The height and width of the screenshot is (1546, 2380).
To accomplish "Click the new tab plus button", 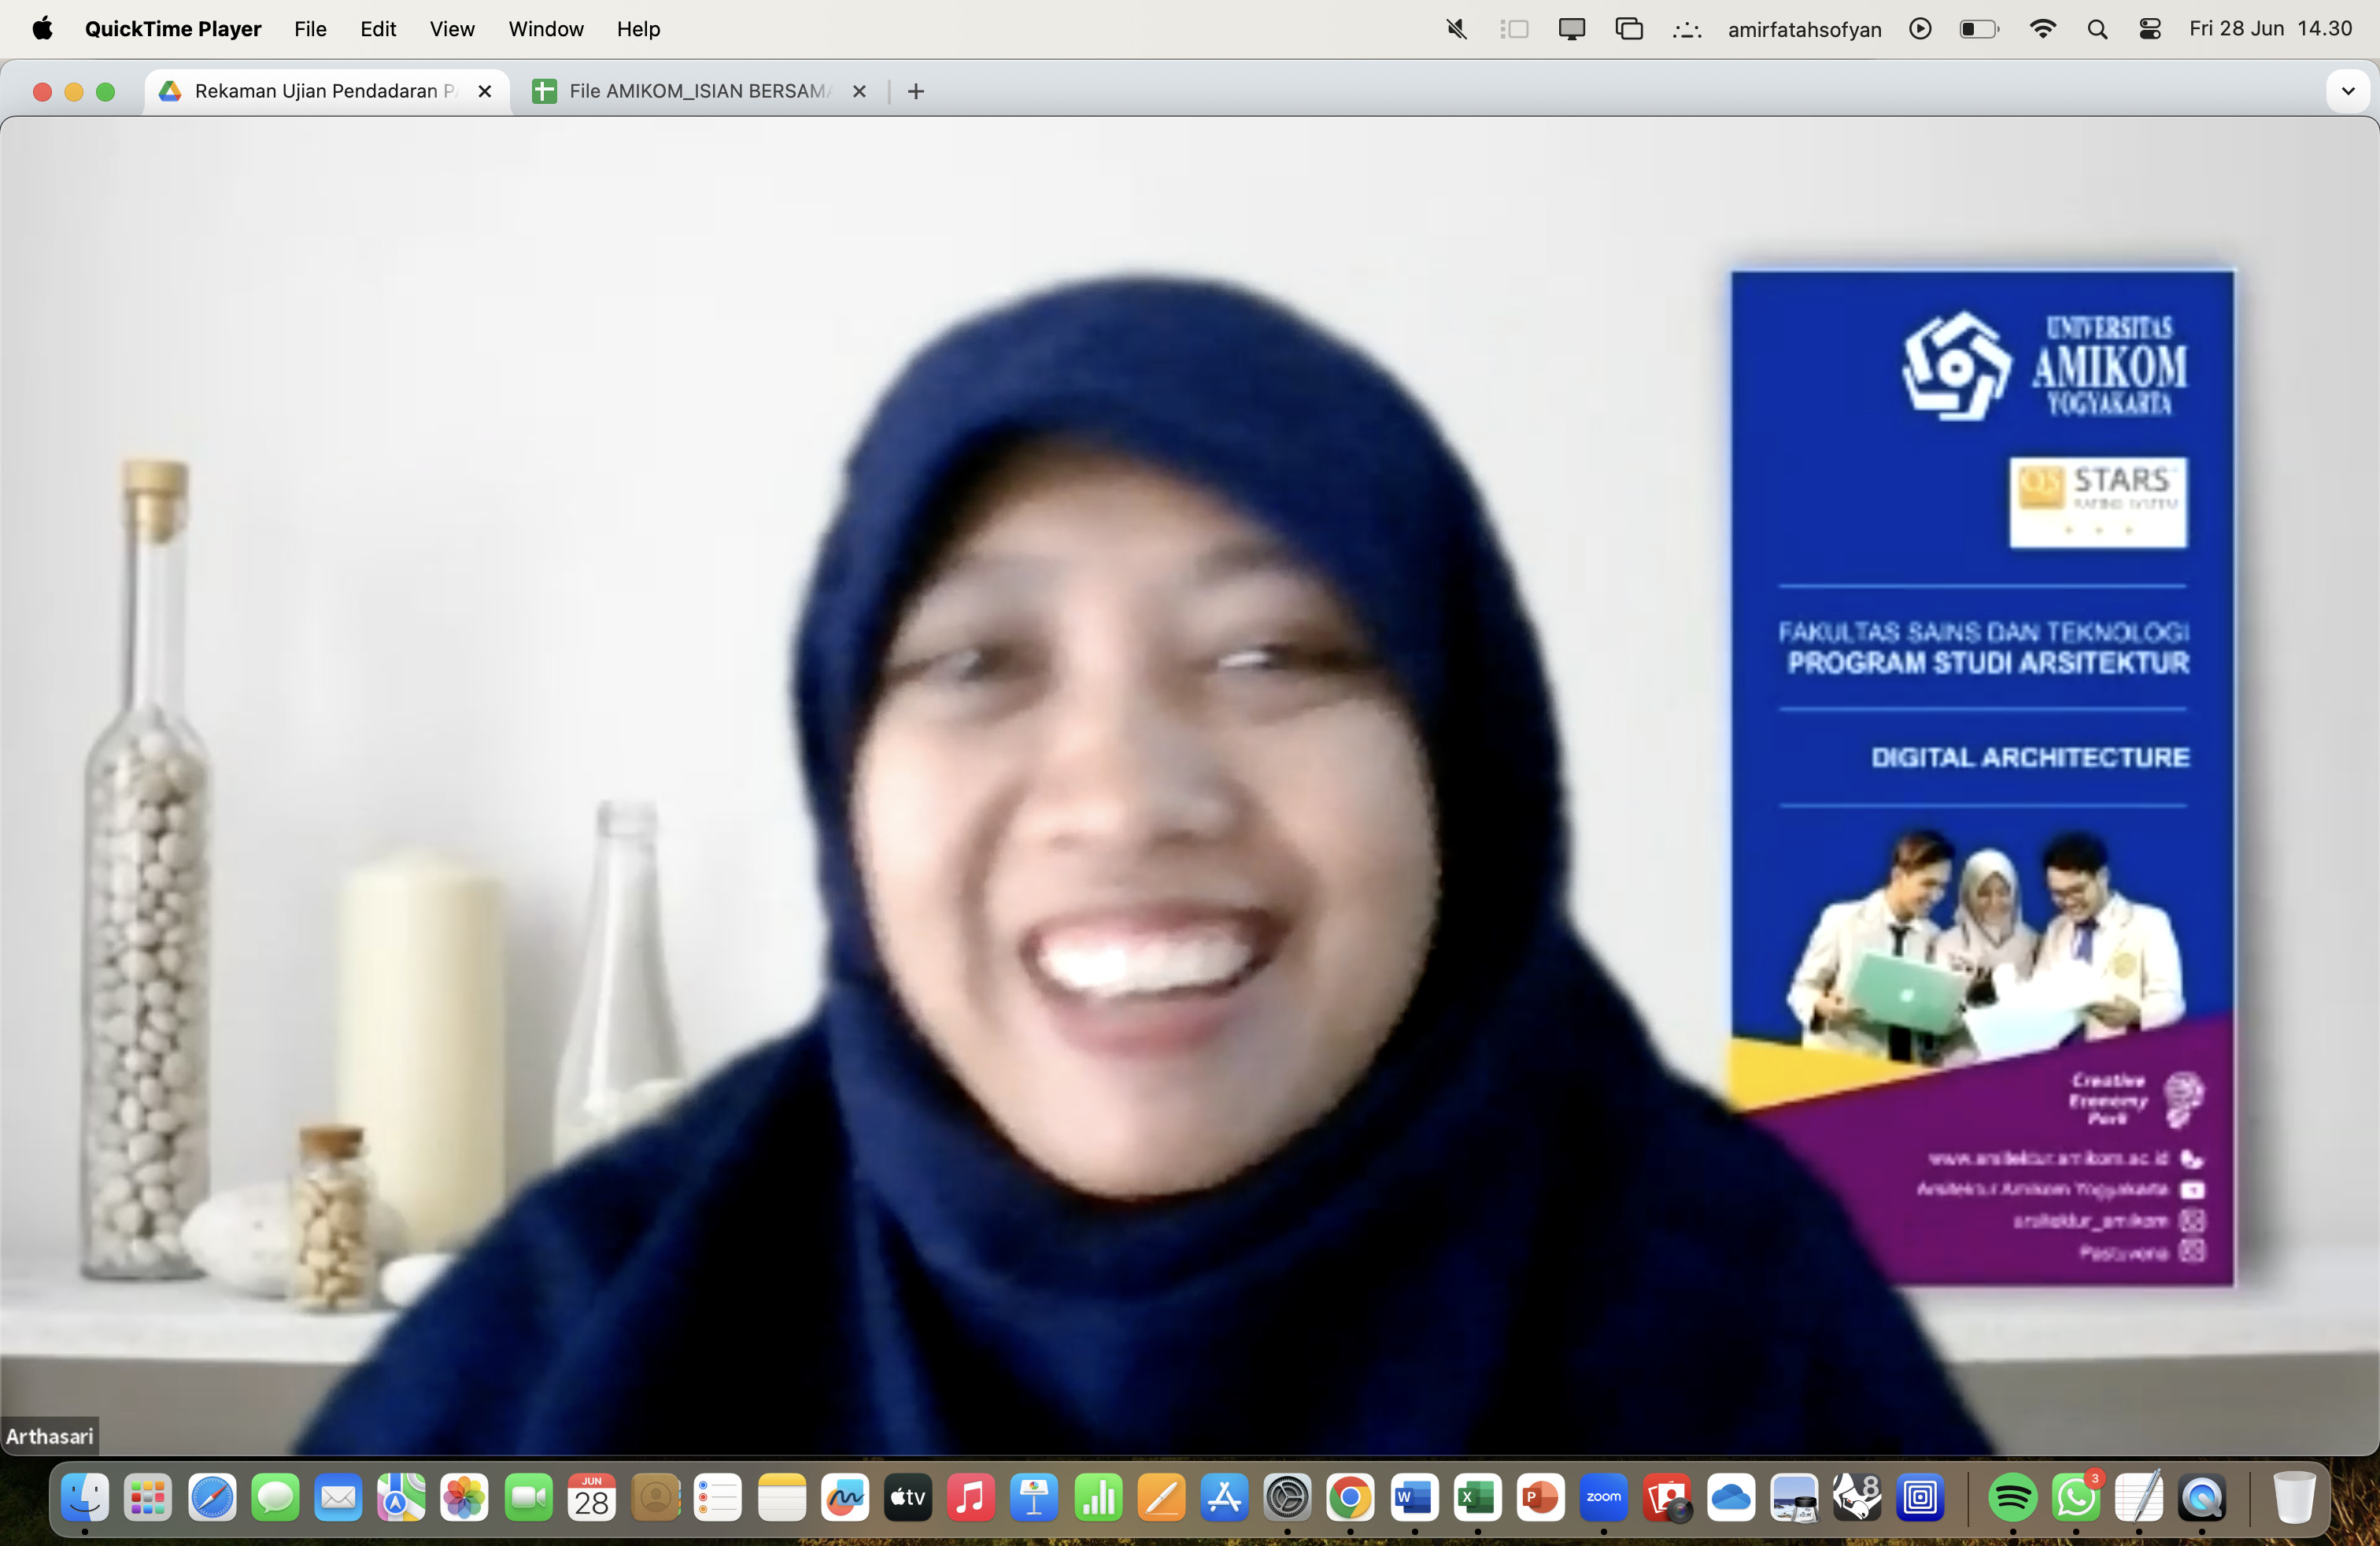I will click(x=915, y=91).
